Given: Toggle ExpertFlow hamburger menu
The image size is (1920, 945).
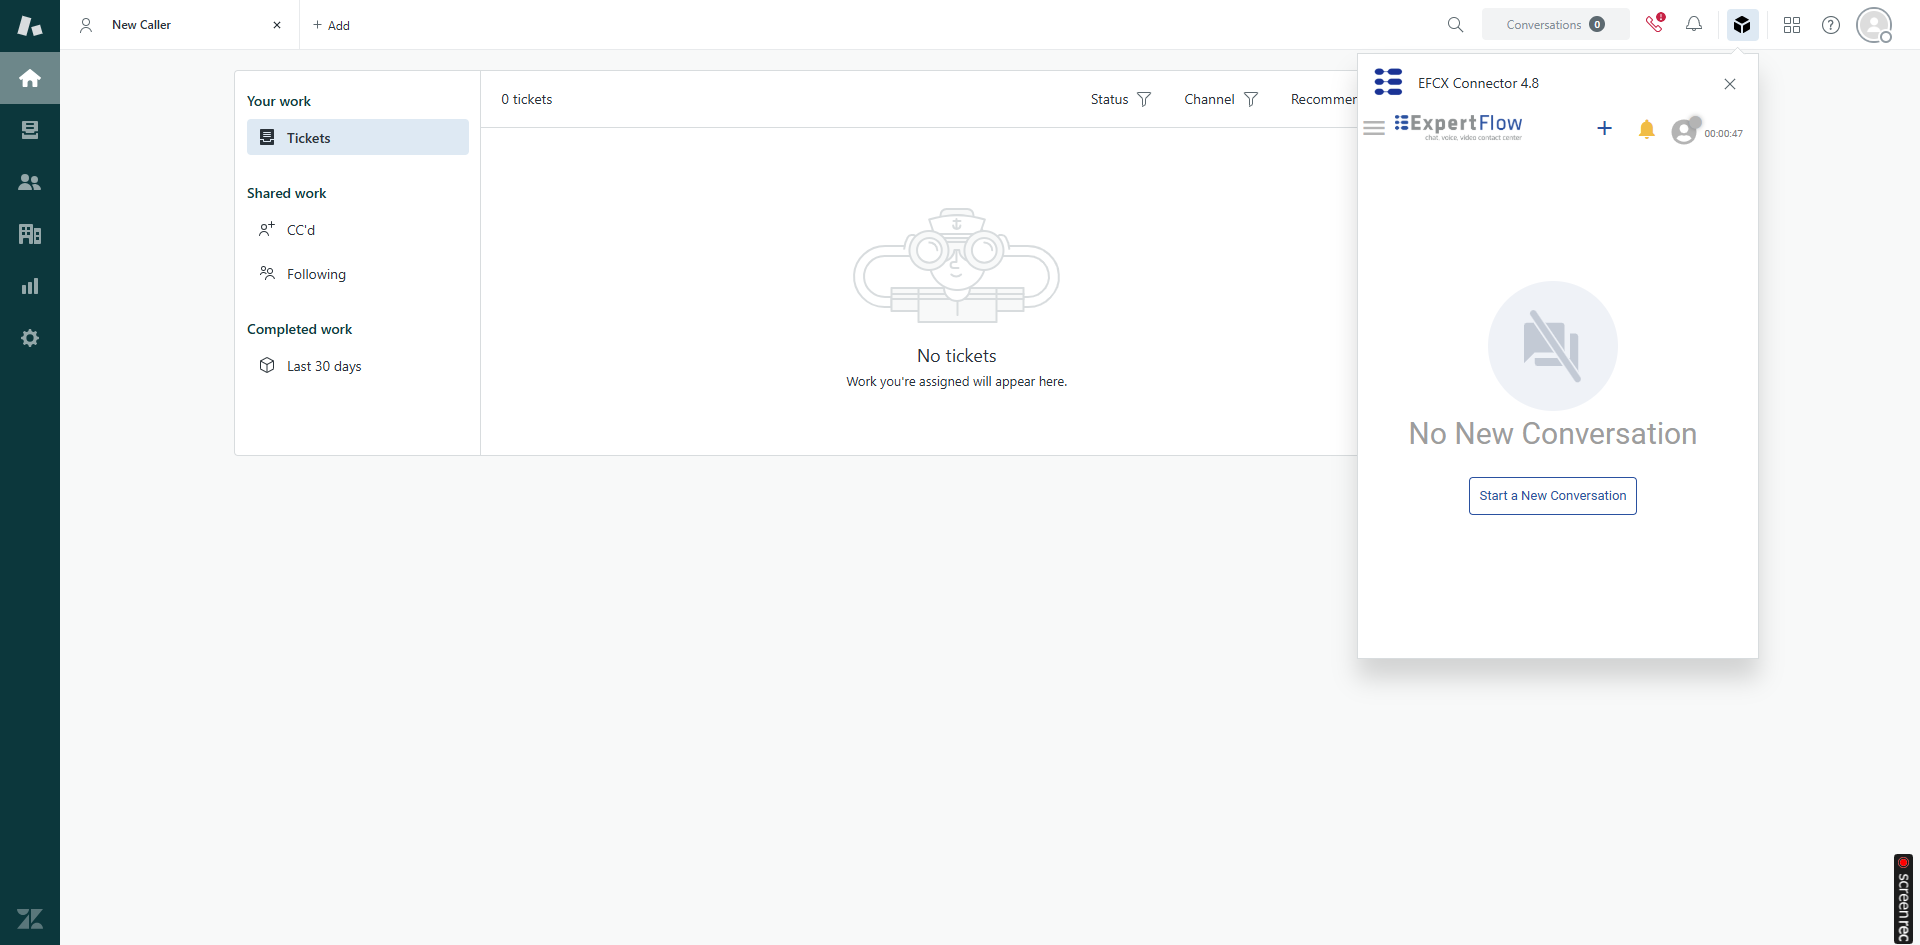Looking at the screenshot, I should [1374, 128].
